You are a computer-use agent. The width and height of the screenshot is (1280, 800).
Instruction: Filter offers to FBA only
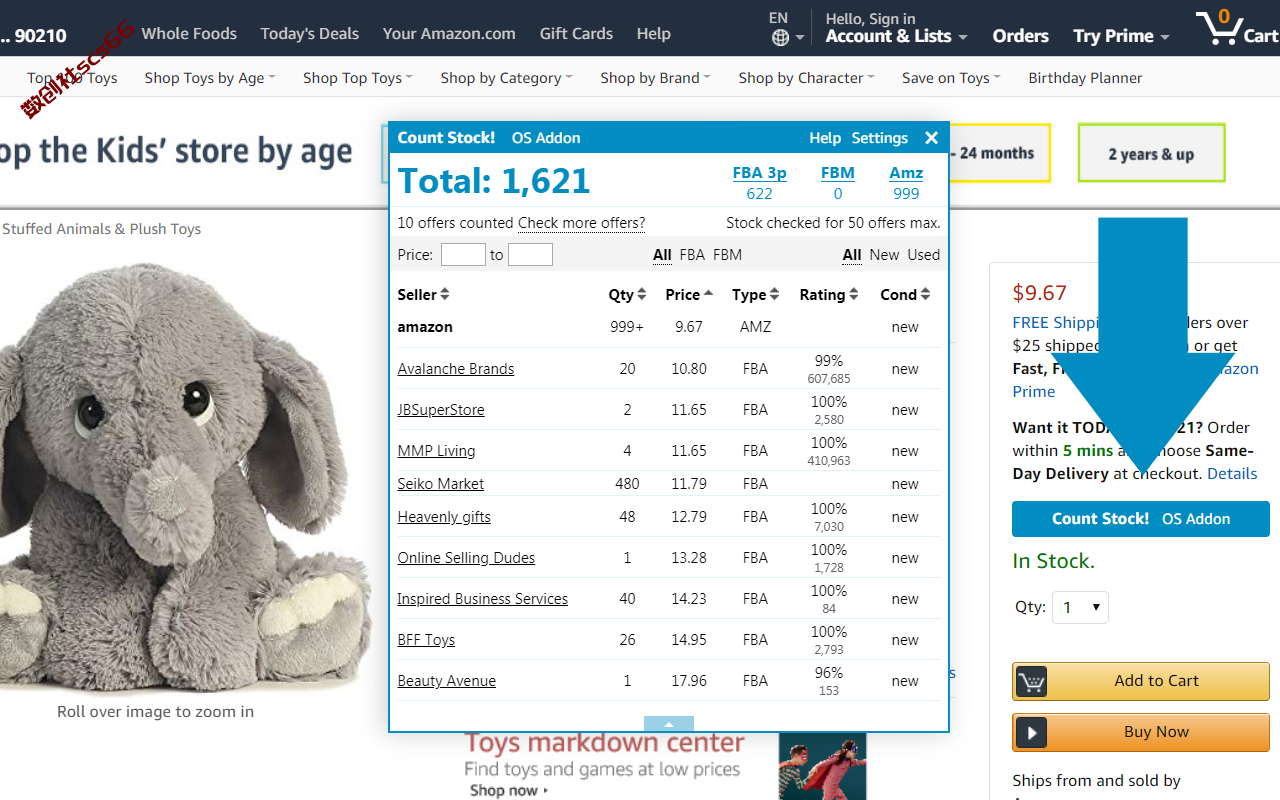692,255
